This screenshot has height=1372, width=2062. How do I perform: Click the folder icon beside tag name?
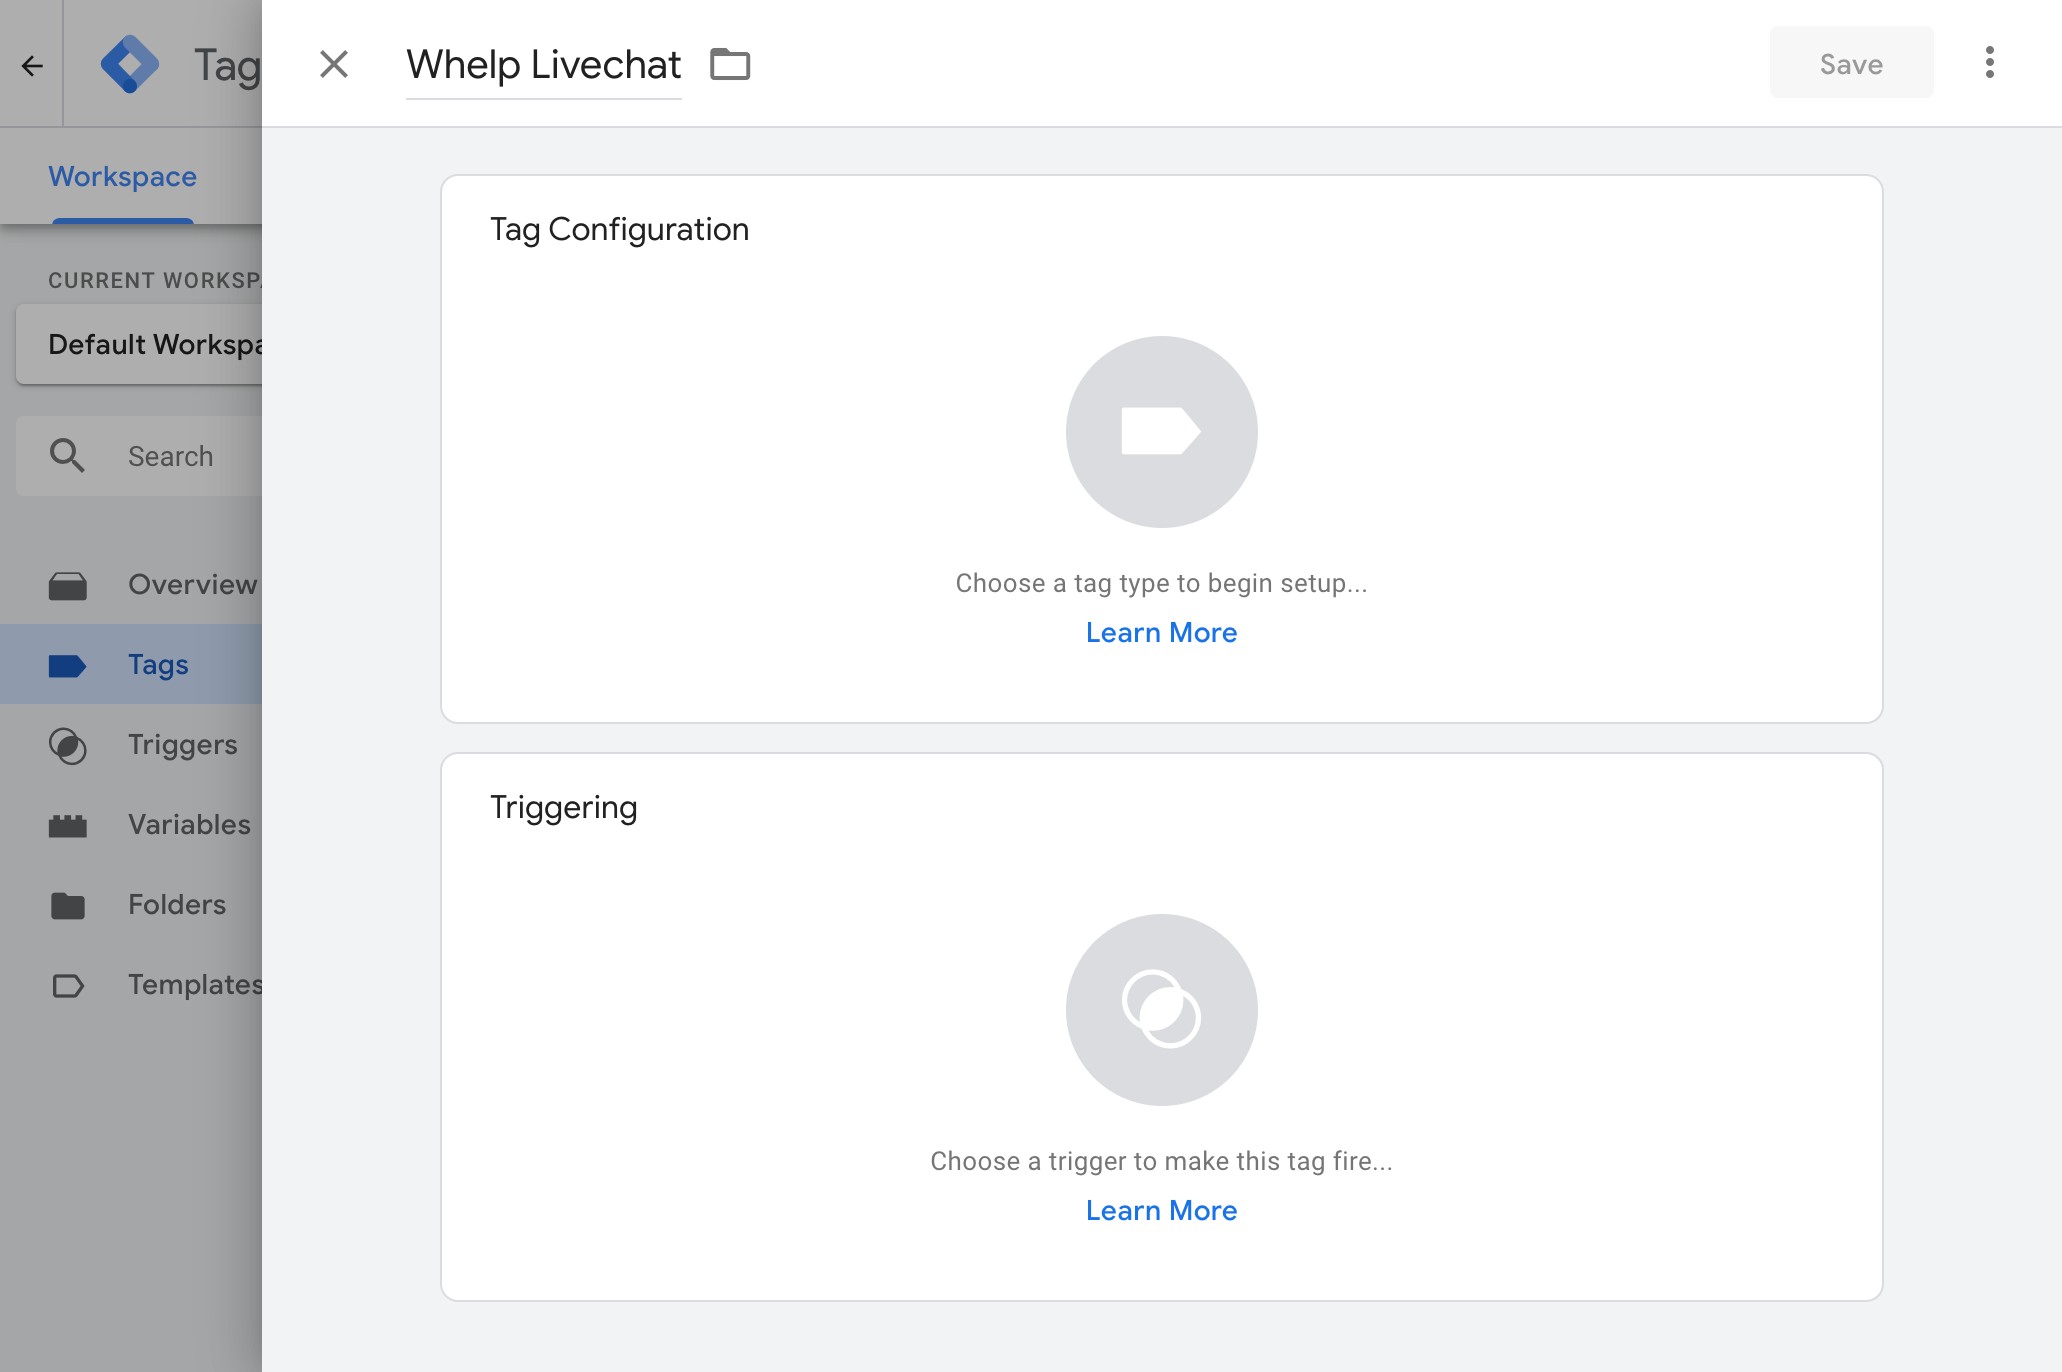(x=730, y=64)
